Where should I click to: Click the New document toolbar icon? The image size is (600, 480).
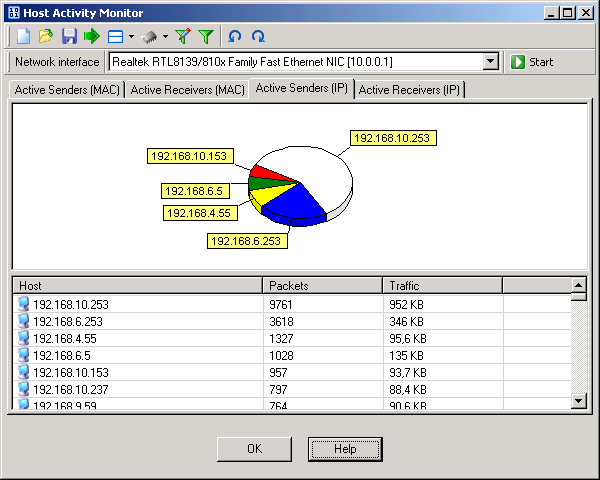(23, 37)
